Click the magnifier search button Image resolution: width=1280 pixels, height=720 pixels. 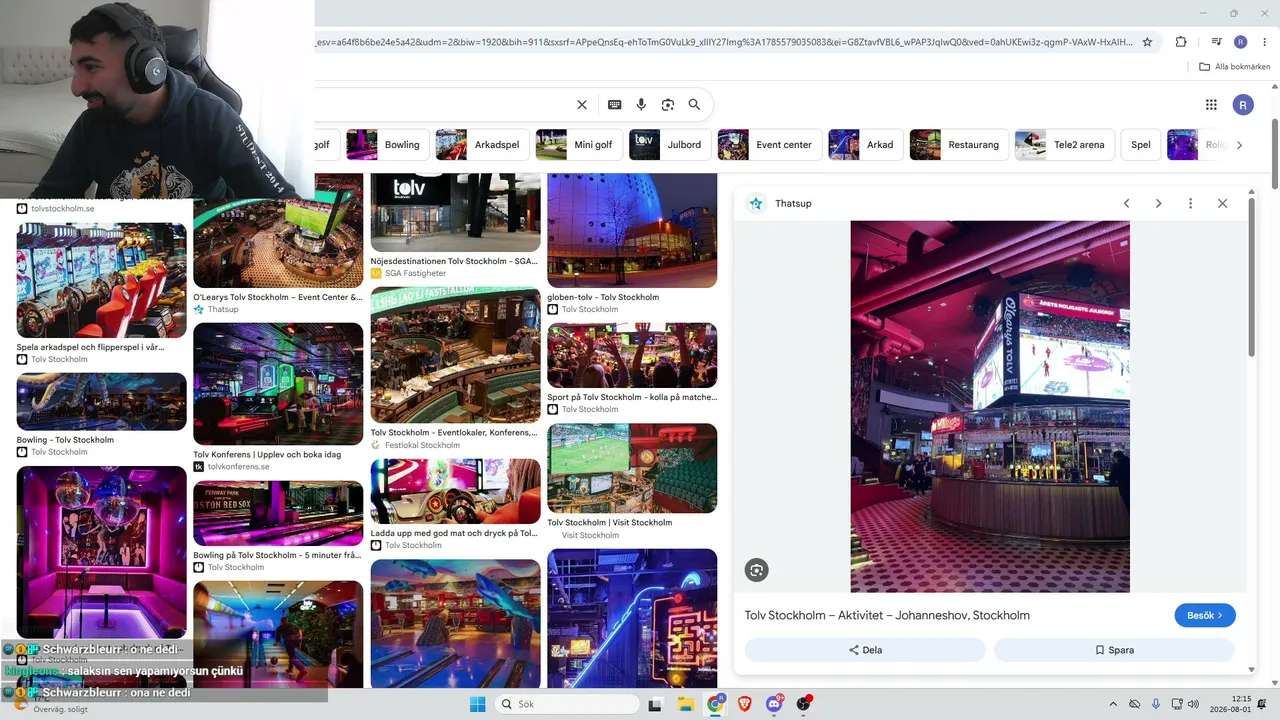coord(694,104)
